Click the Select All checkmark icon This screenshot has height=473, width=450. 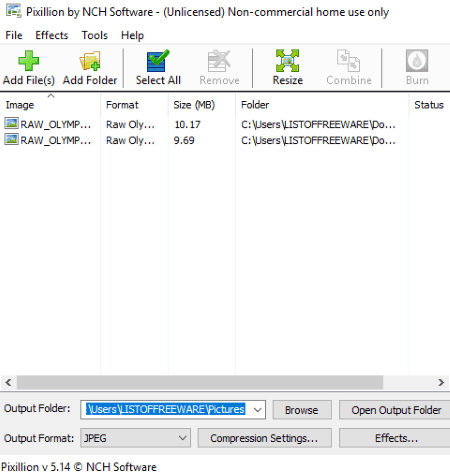158,61
